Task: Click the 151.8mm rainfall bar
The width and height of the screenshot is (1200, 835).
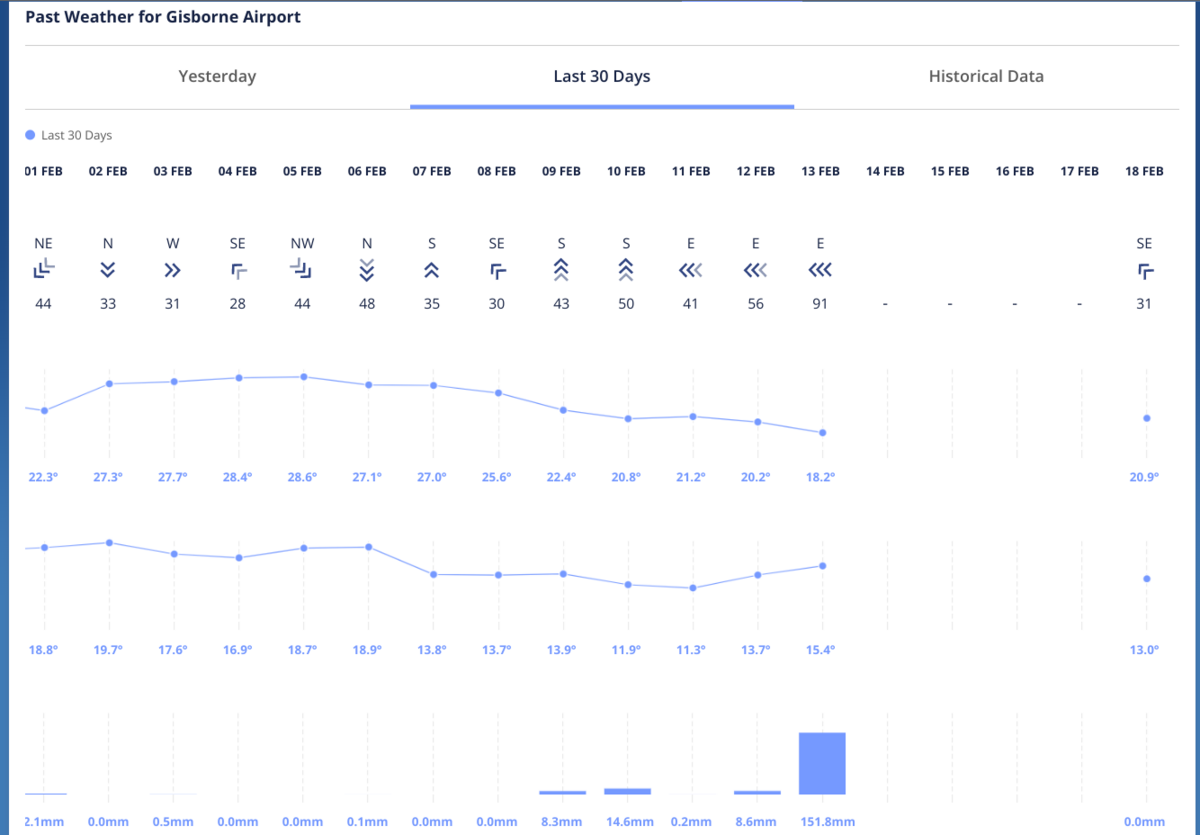Action: 822,764
